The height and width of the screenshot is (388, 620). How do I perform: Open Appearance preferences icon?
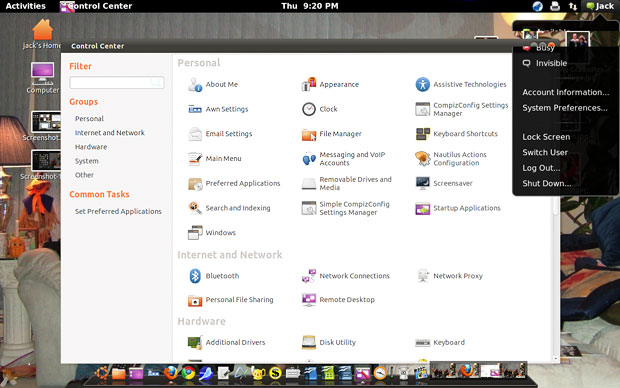pyautogui.click(x=309, y=84)
